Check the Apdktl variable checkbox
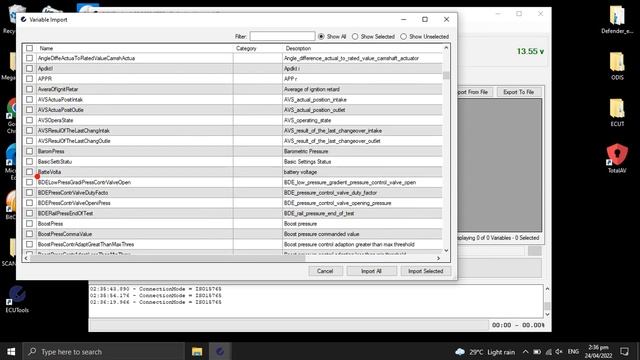 29,69
